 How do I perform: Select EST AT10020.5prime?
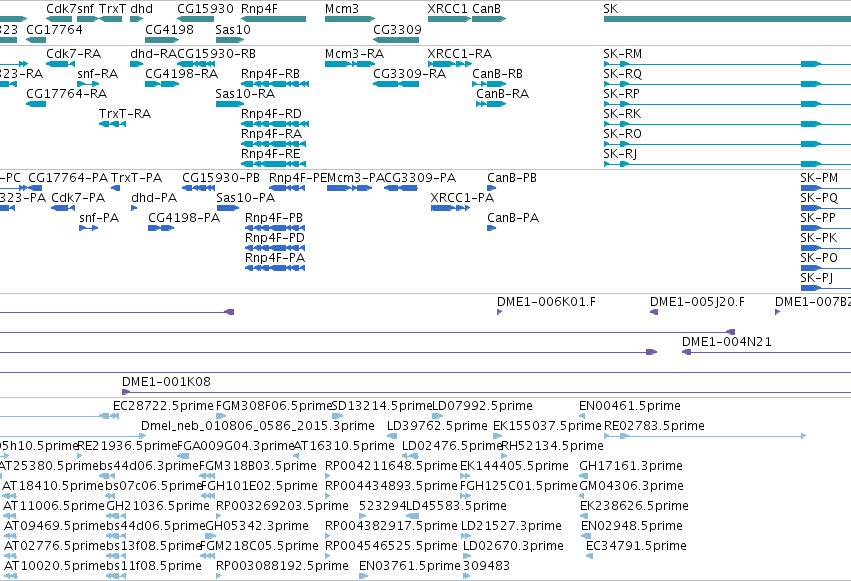coord(54,566)
